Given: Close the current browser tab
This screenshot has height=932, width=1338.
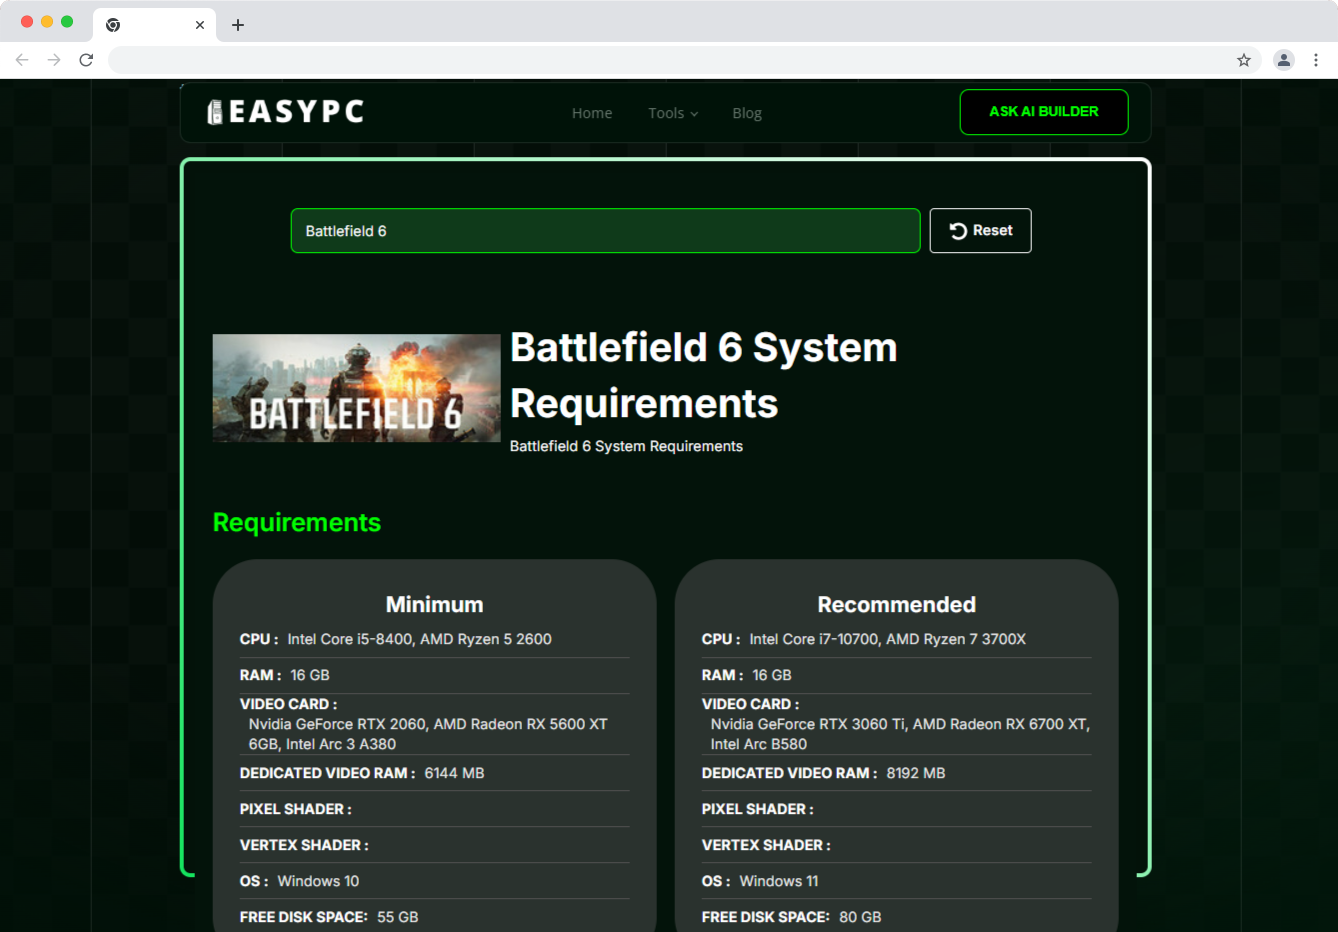Looking at the screenshot, I should coord(200,25).
